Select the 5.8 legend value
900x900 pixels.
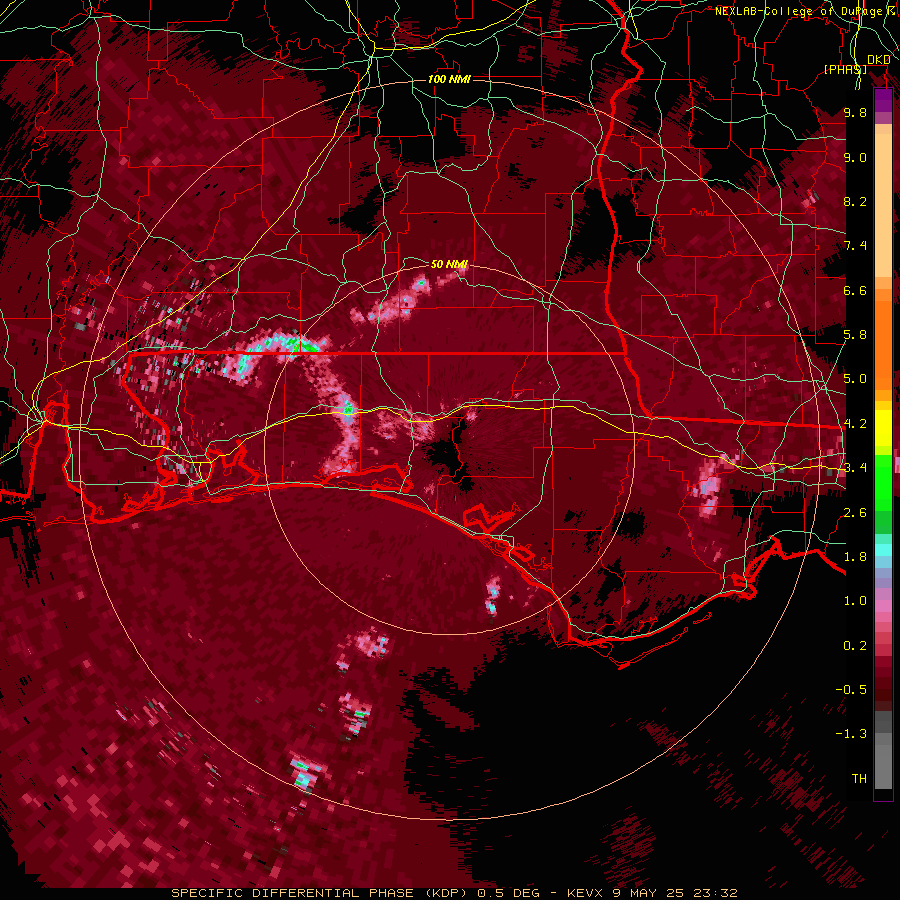(x=855, y=335)
